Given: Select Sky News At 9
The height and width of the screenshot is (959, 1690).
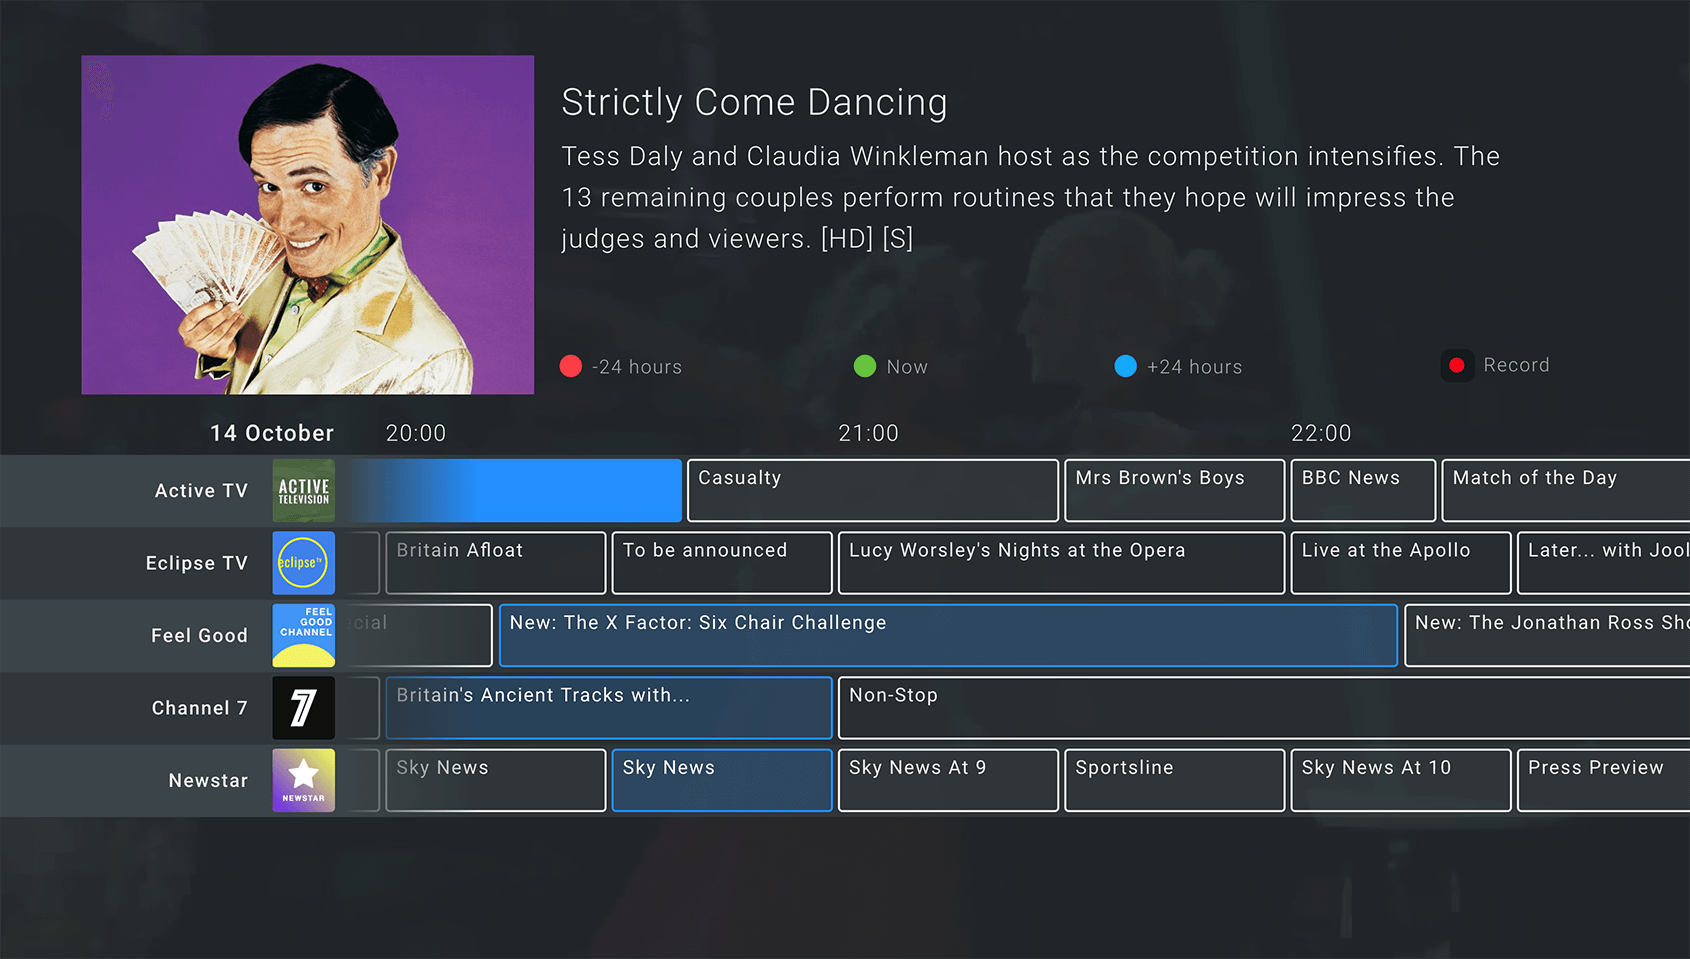Looking at the screenshot, I should 948,781.
